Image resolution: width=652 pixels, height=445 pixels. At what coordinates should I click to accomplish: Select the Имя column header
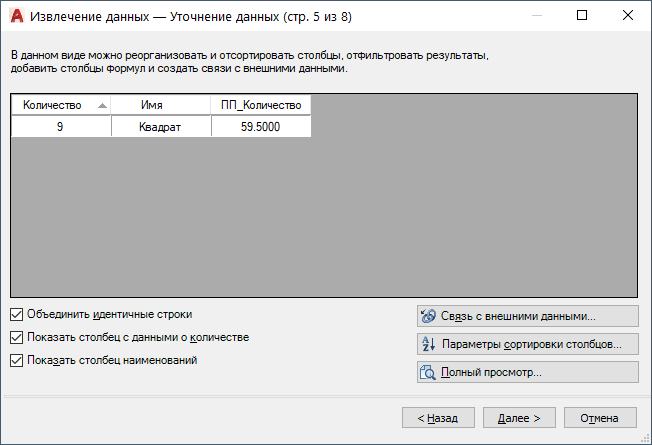coord(160,105)
